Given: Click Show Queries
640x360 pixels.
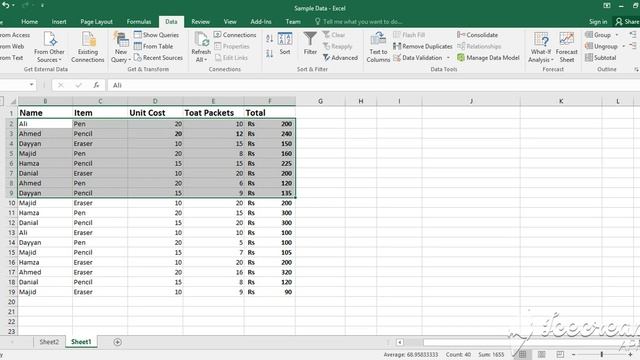Looking at the screenshot, I should click(x=156, y=35).
